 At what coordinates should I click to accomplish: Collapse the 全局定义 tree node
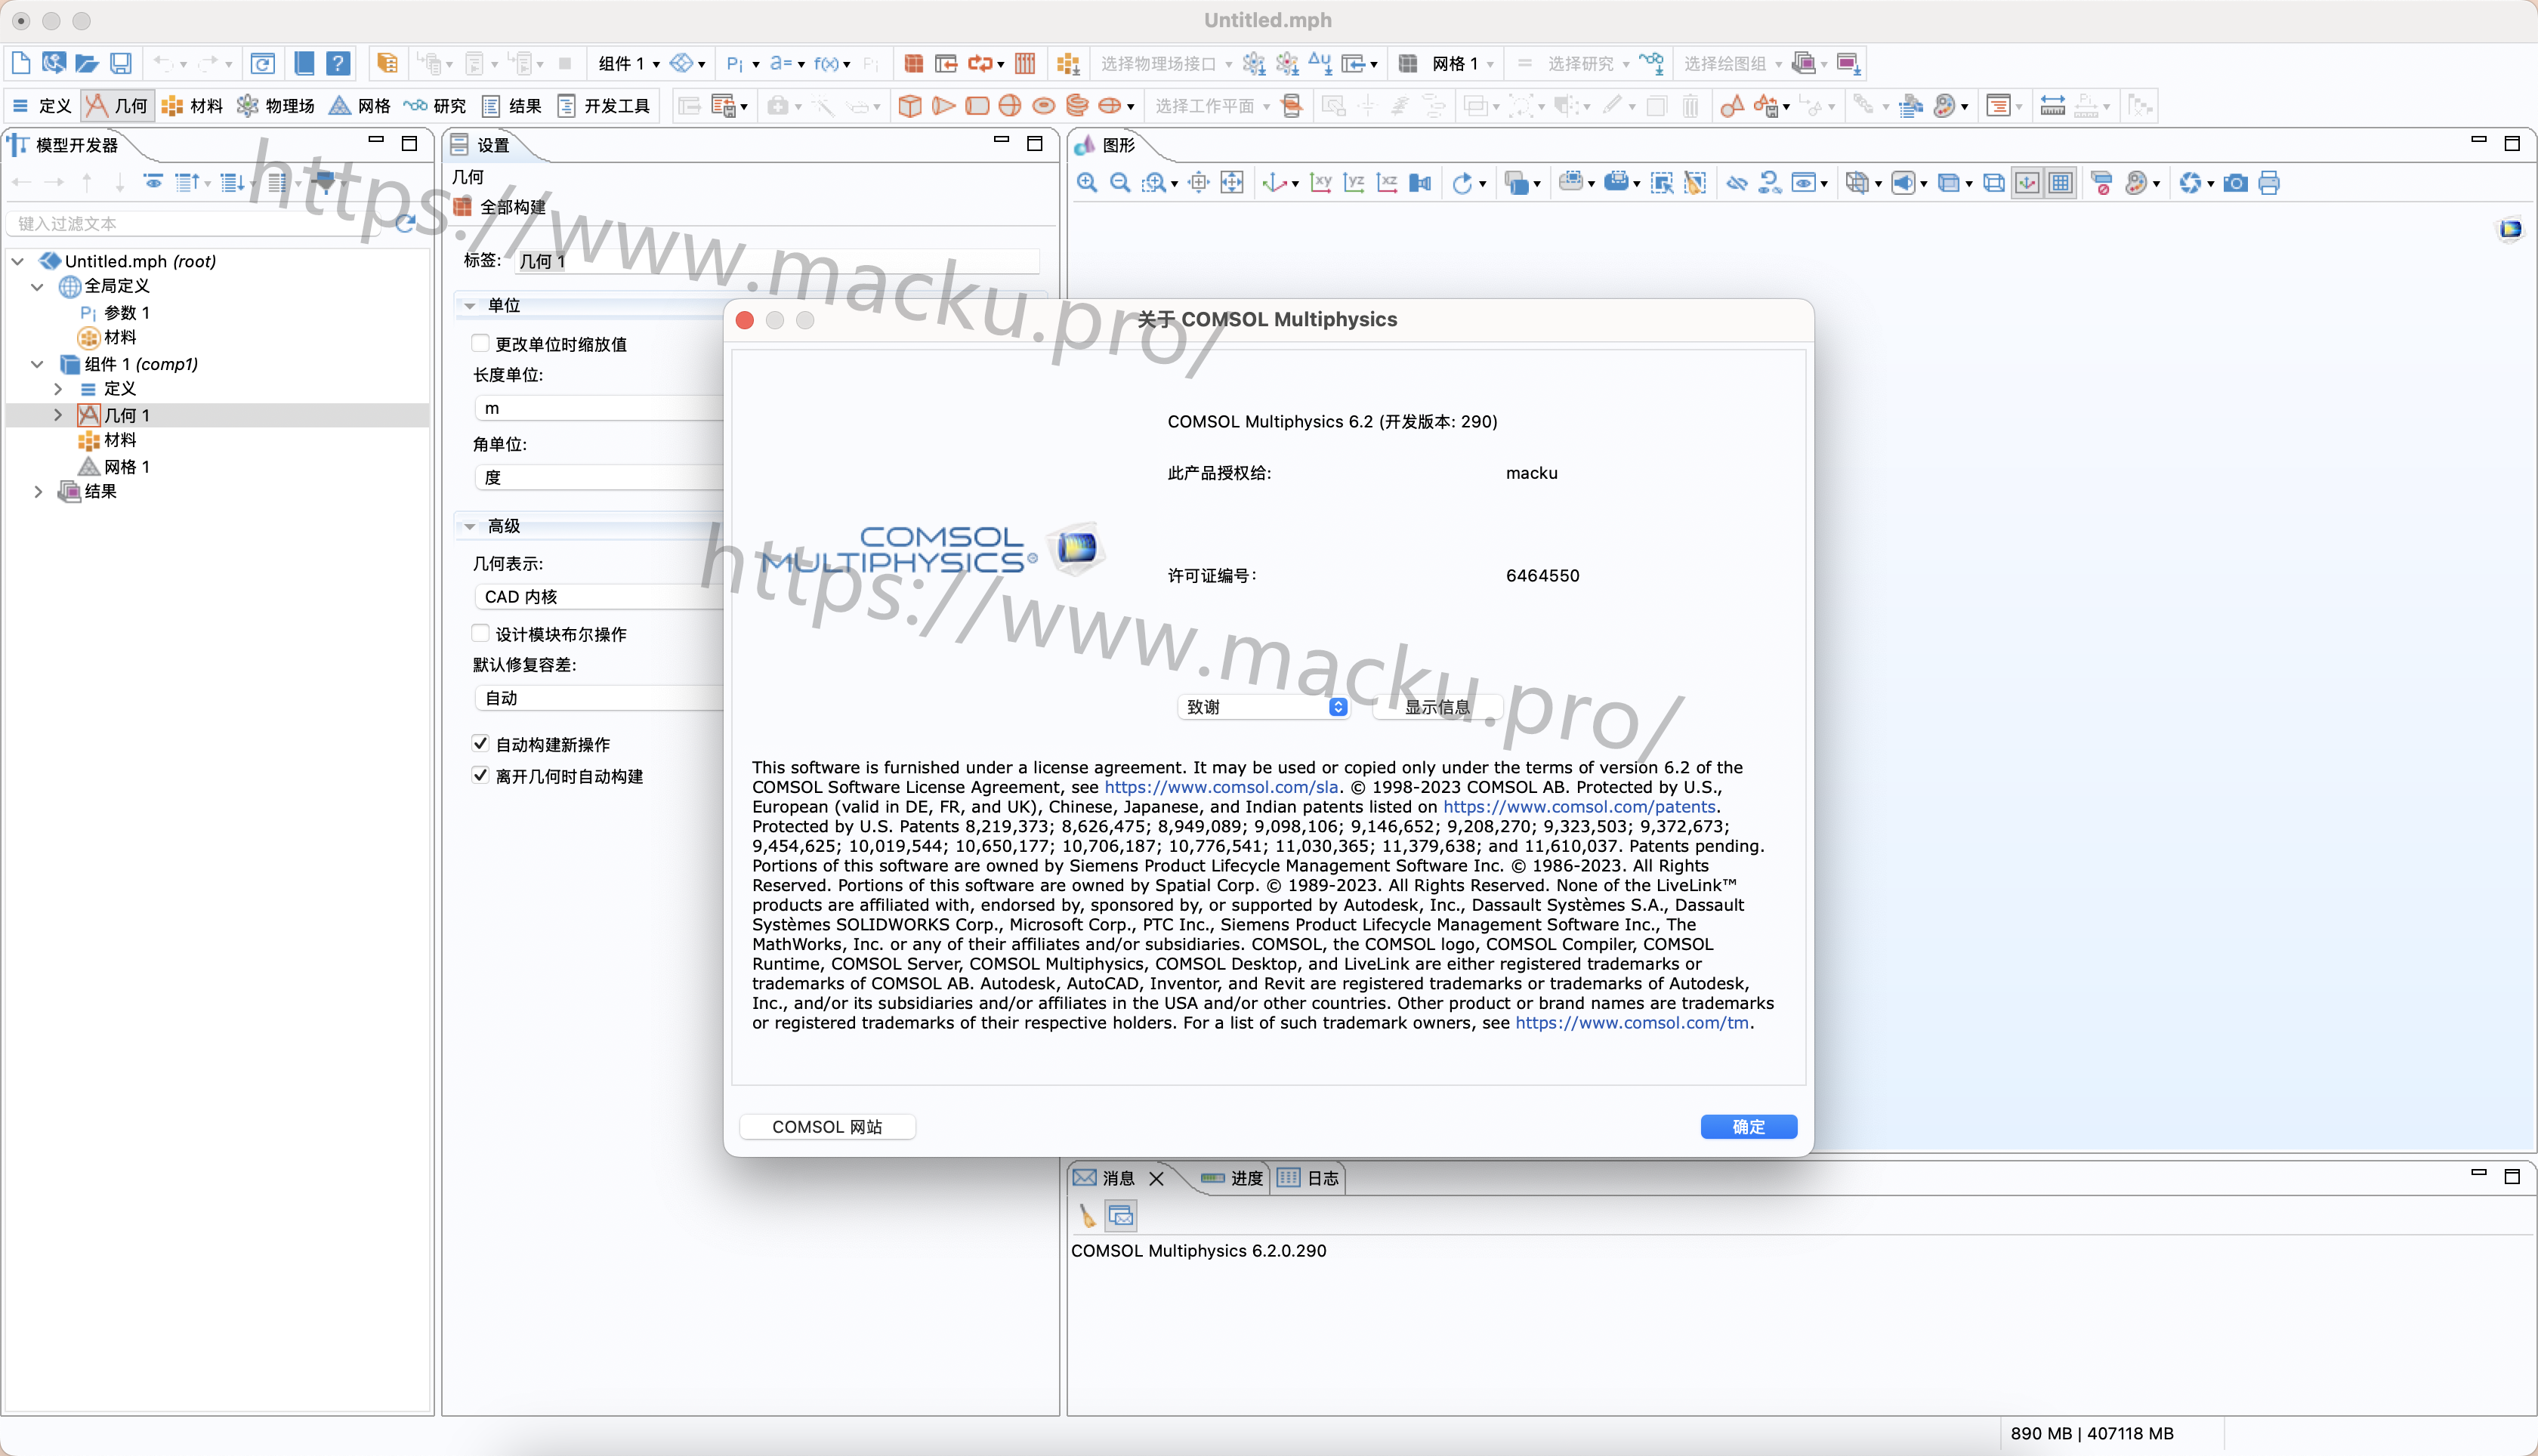[x=38, y=286]
